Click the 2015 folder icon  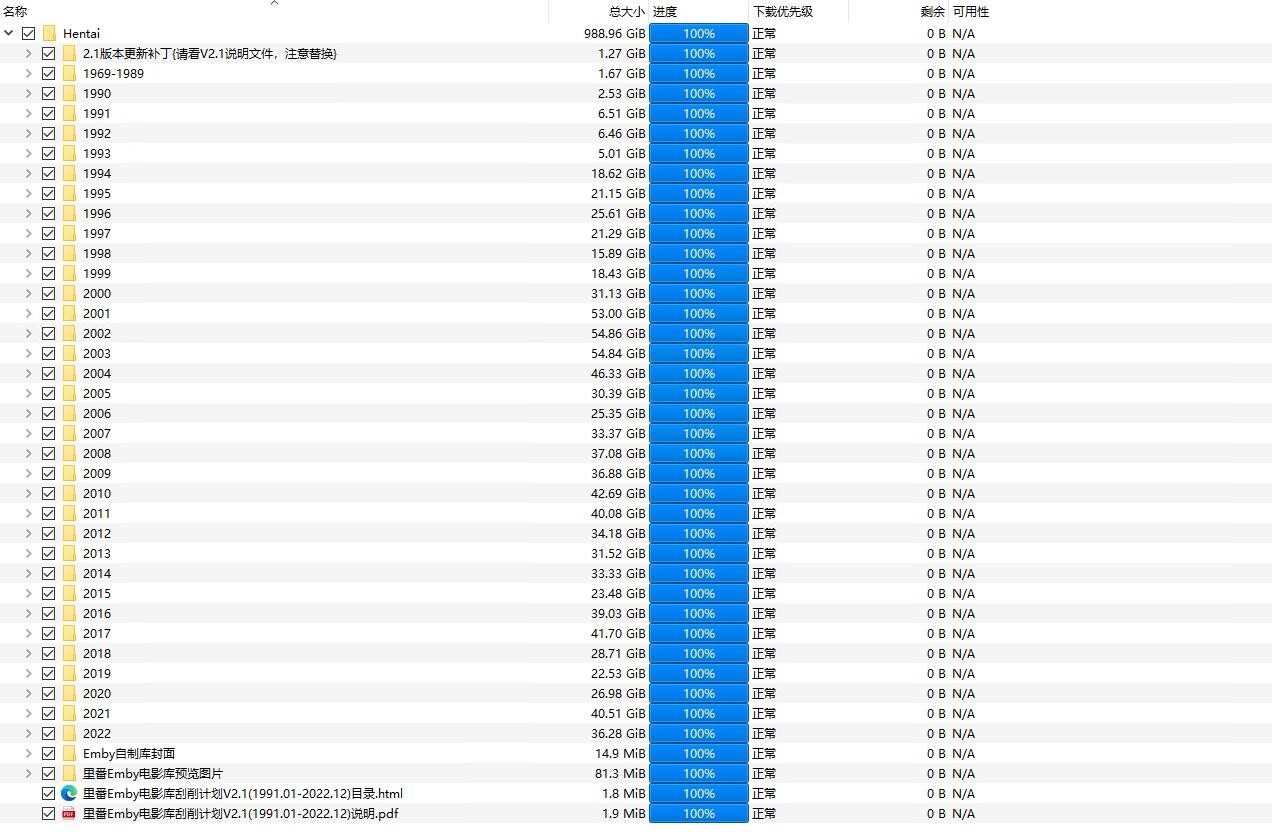click(69, 593)
